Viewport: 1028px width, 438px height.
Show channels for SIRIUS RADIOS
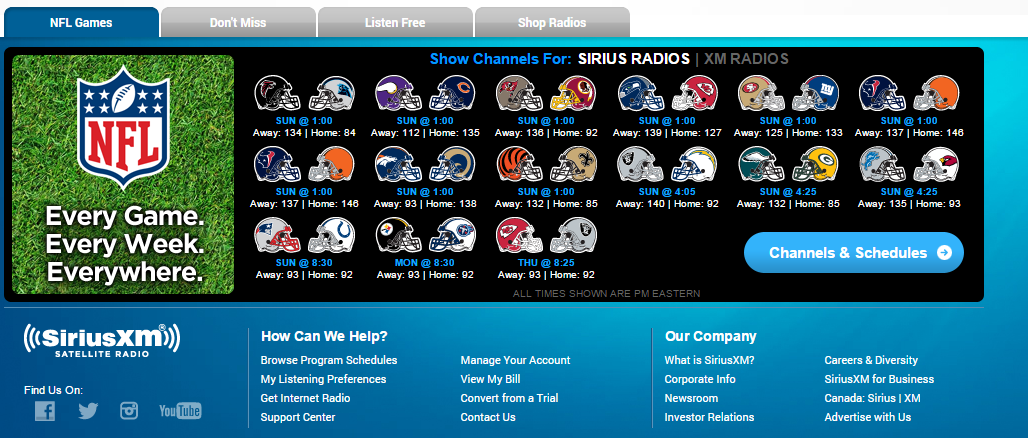click(633, 59)
